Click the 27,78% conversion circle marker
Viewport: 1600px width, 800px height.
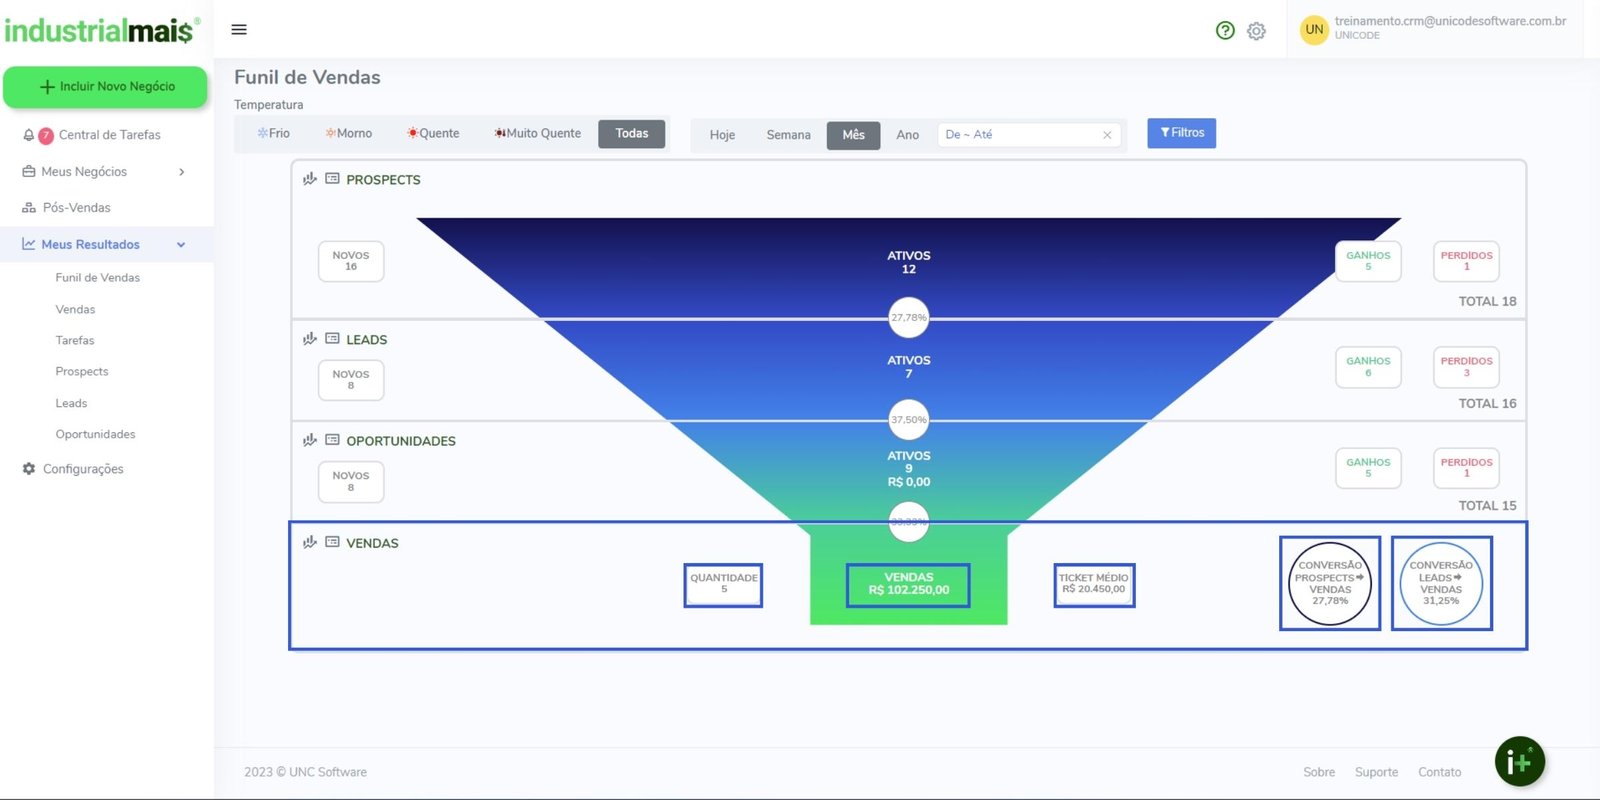pos(908,317)
